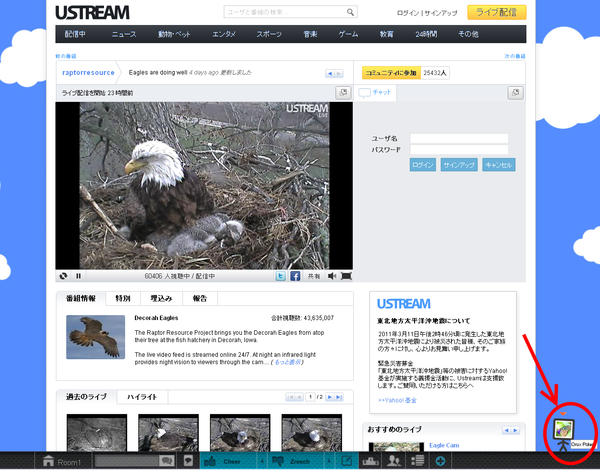600x470 pixels.
Task: Click the dark speech bubble icon in the bottom bar
Action: coord(188,461)
